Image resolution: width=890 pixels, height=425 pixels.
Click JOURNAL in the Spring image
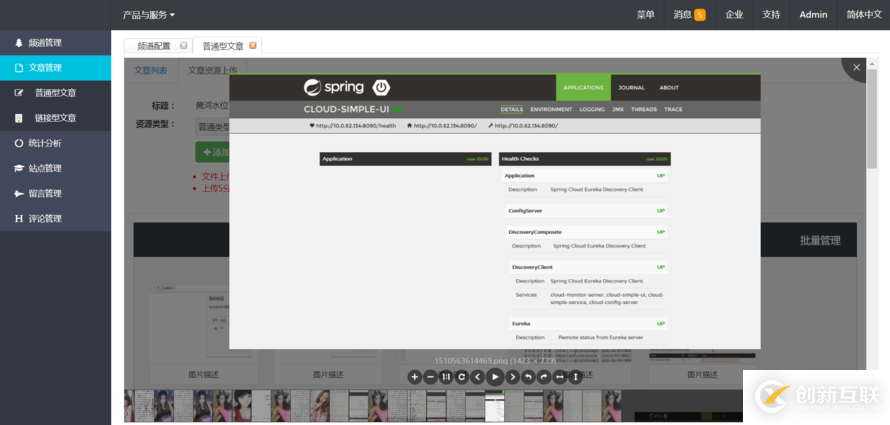[x=631, y=87]
